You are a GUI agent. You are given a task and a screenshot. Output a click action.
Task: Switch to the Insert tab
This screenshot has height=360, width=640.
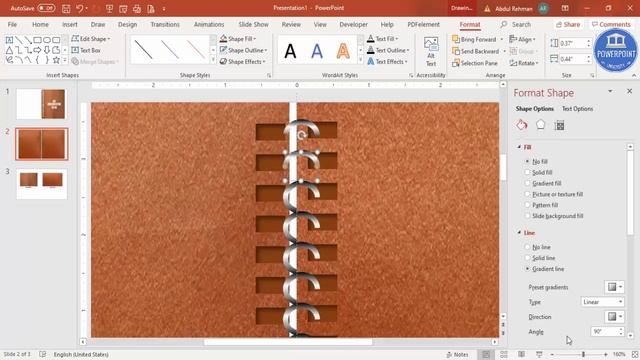point(69,24)
